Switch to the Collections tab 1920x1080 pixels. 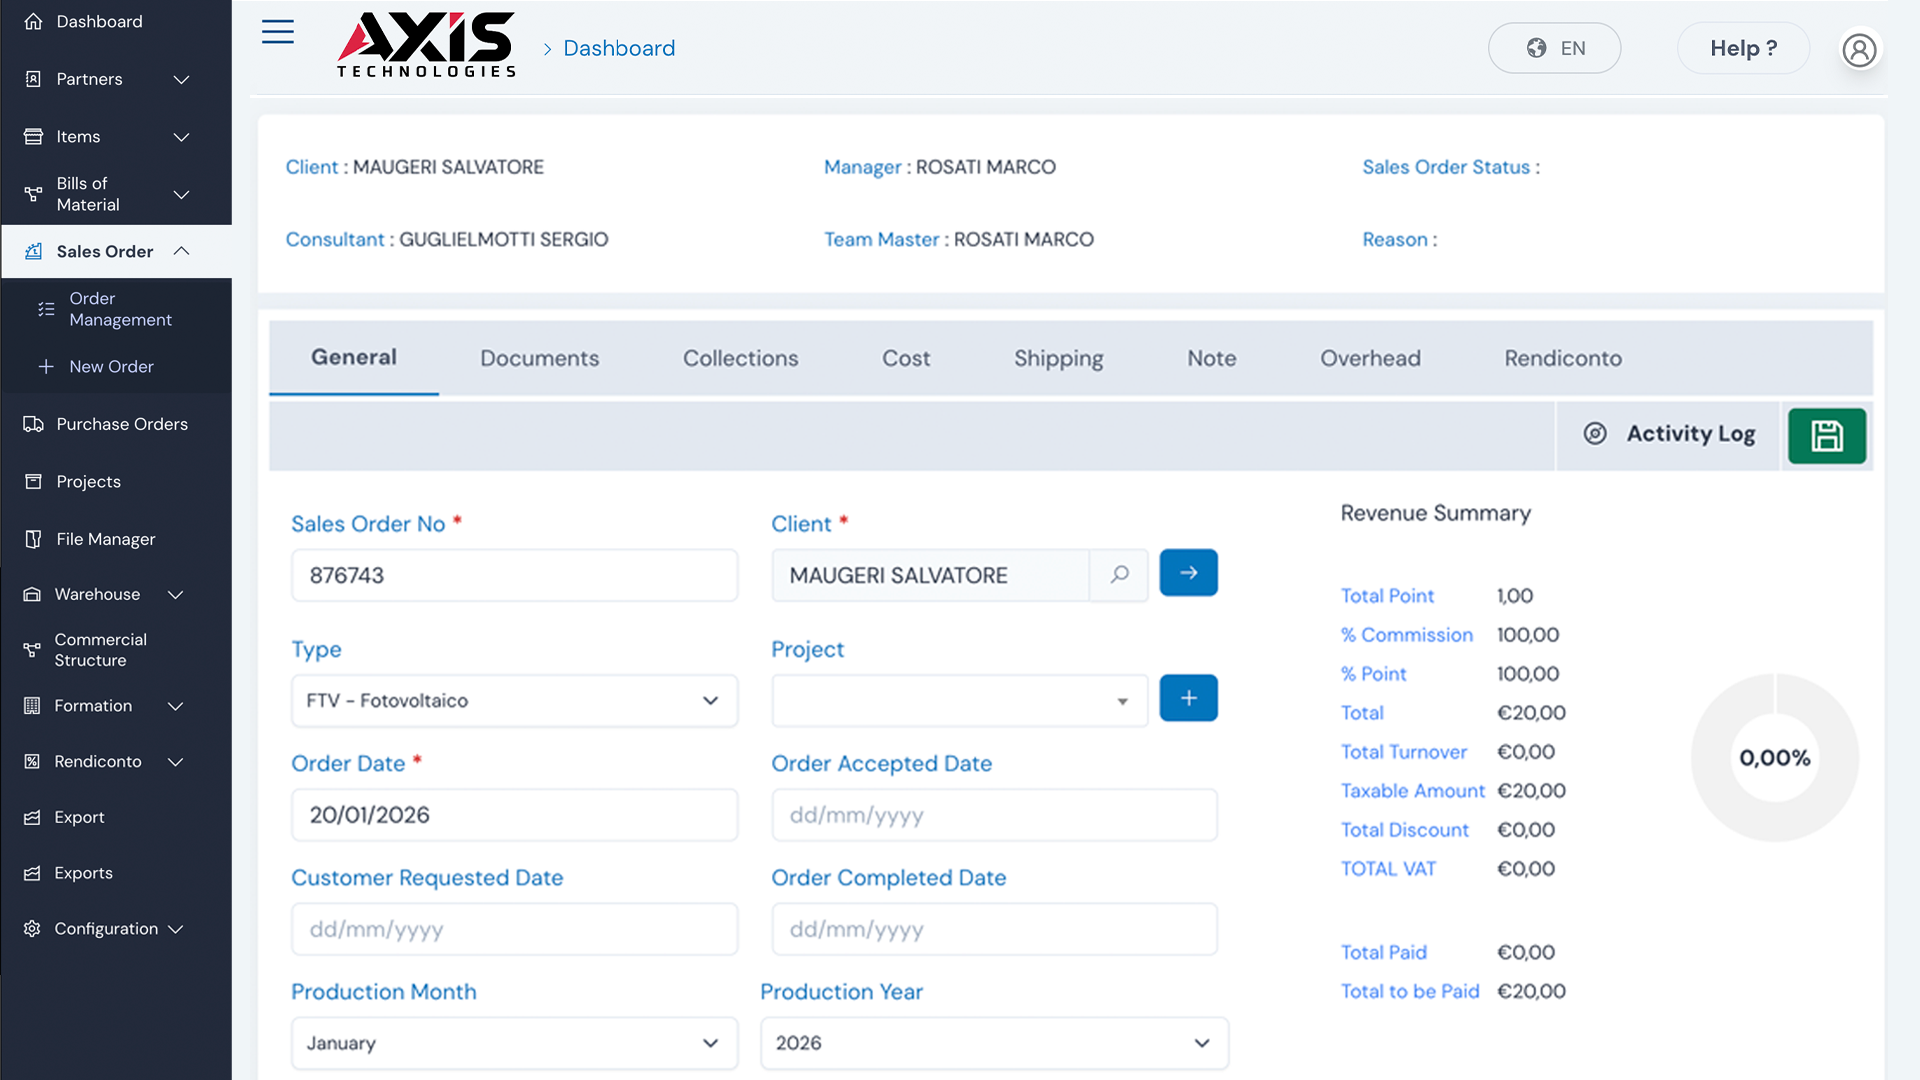[x=740, y=358]
